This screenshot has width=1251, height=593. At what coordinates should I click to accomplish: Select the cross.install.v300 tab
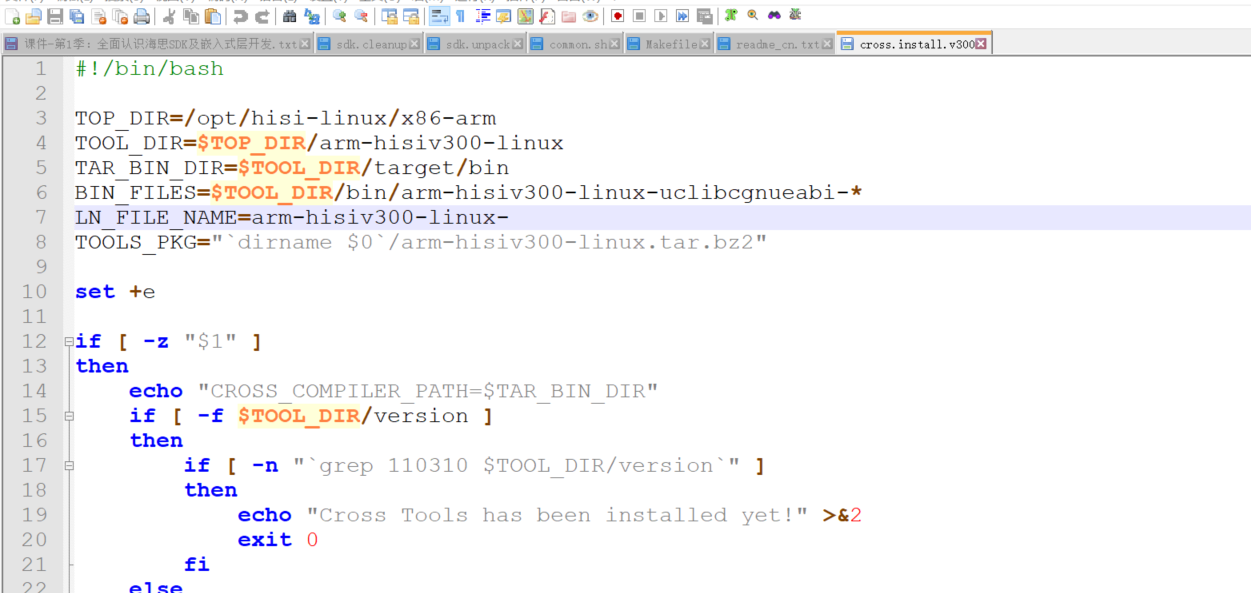click(x=914, y=44)
